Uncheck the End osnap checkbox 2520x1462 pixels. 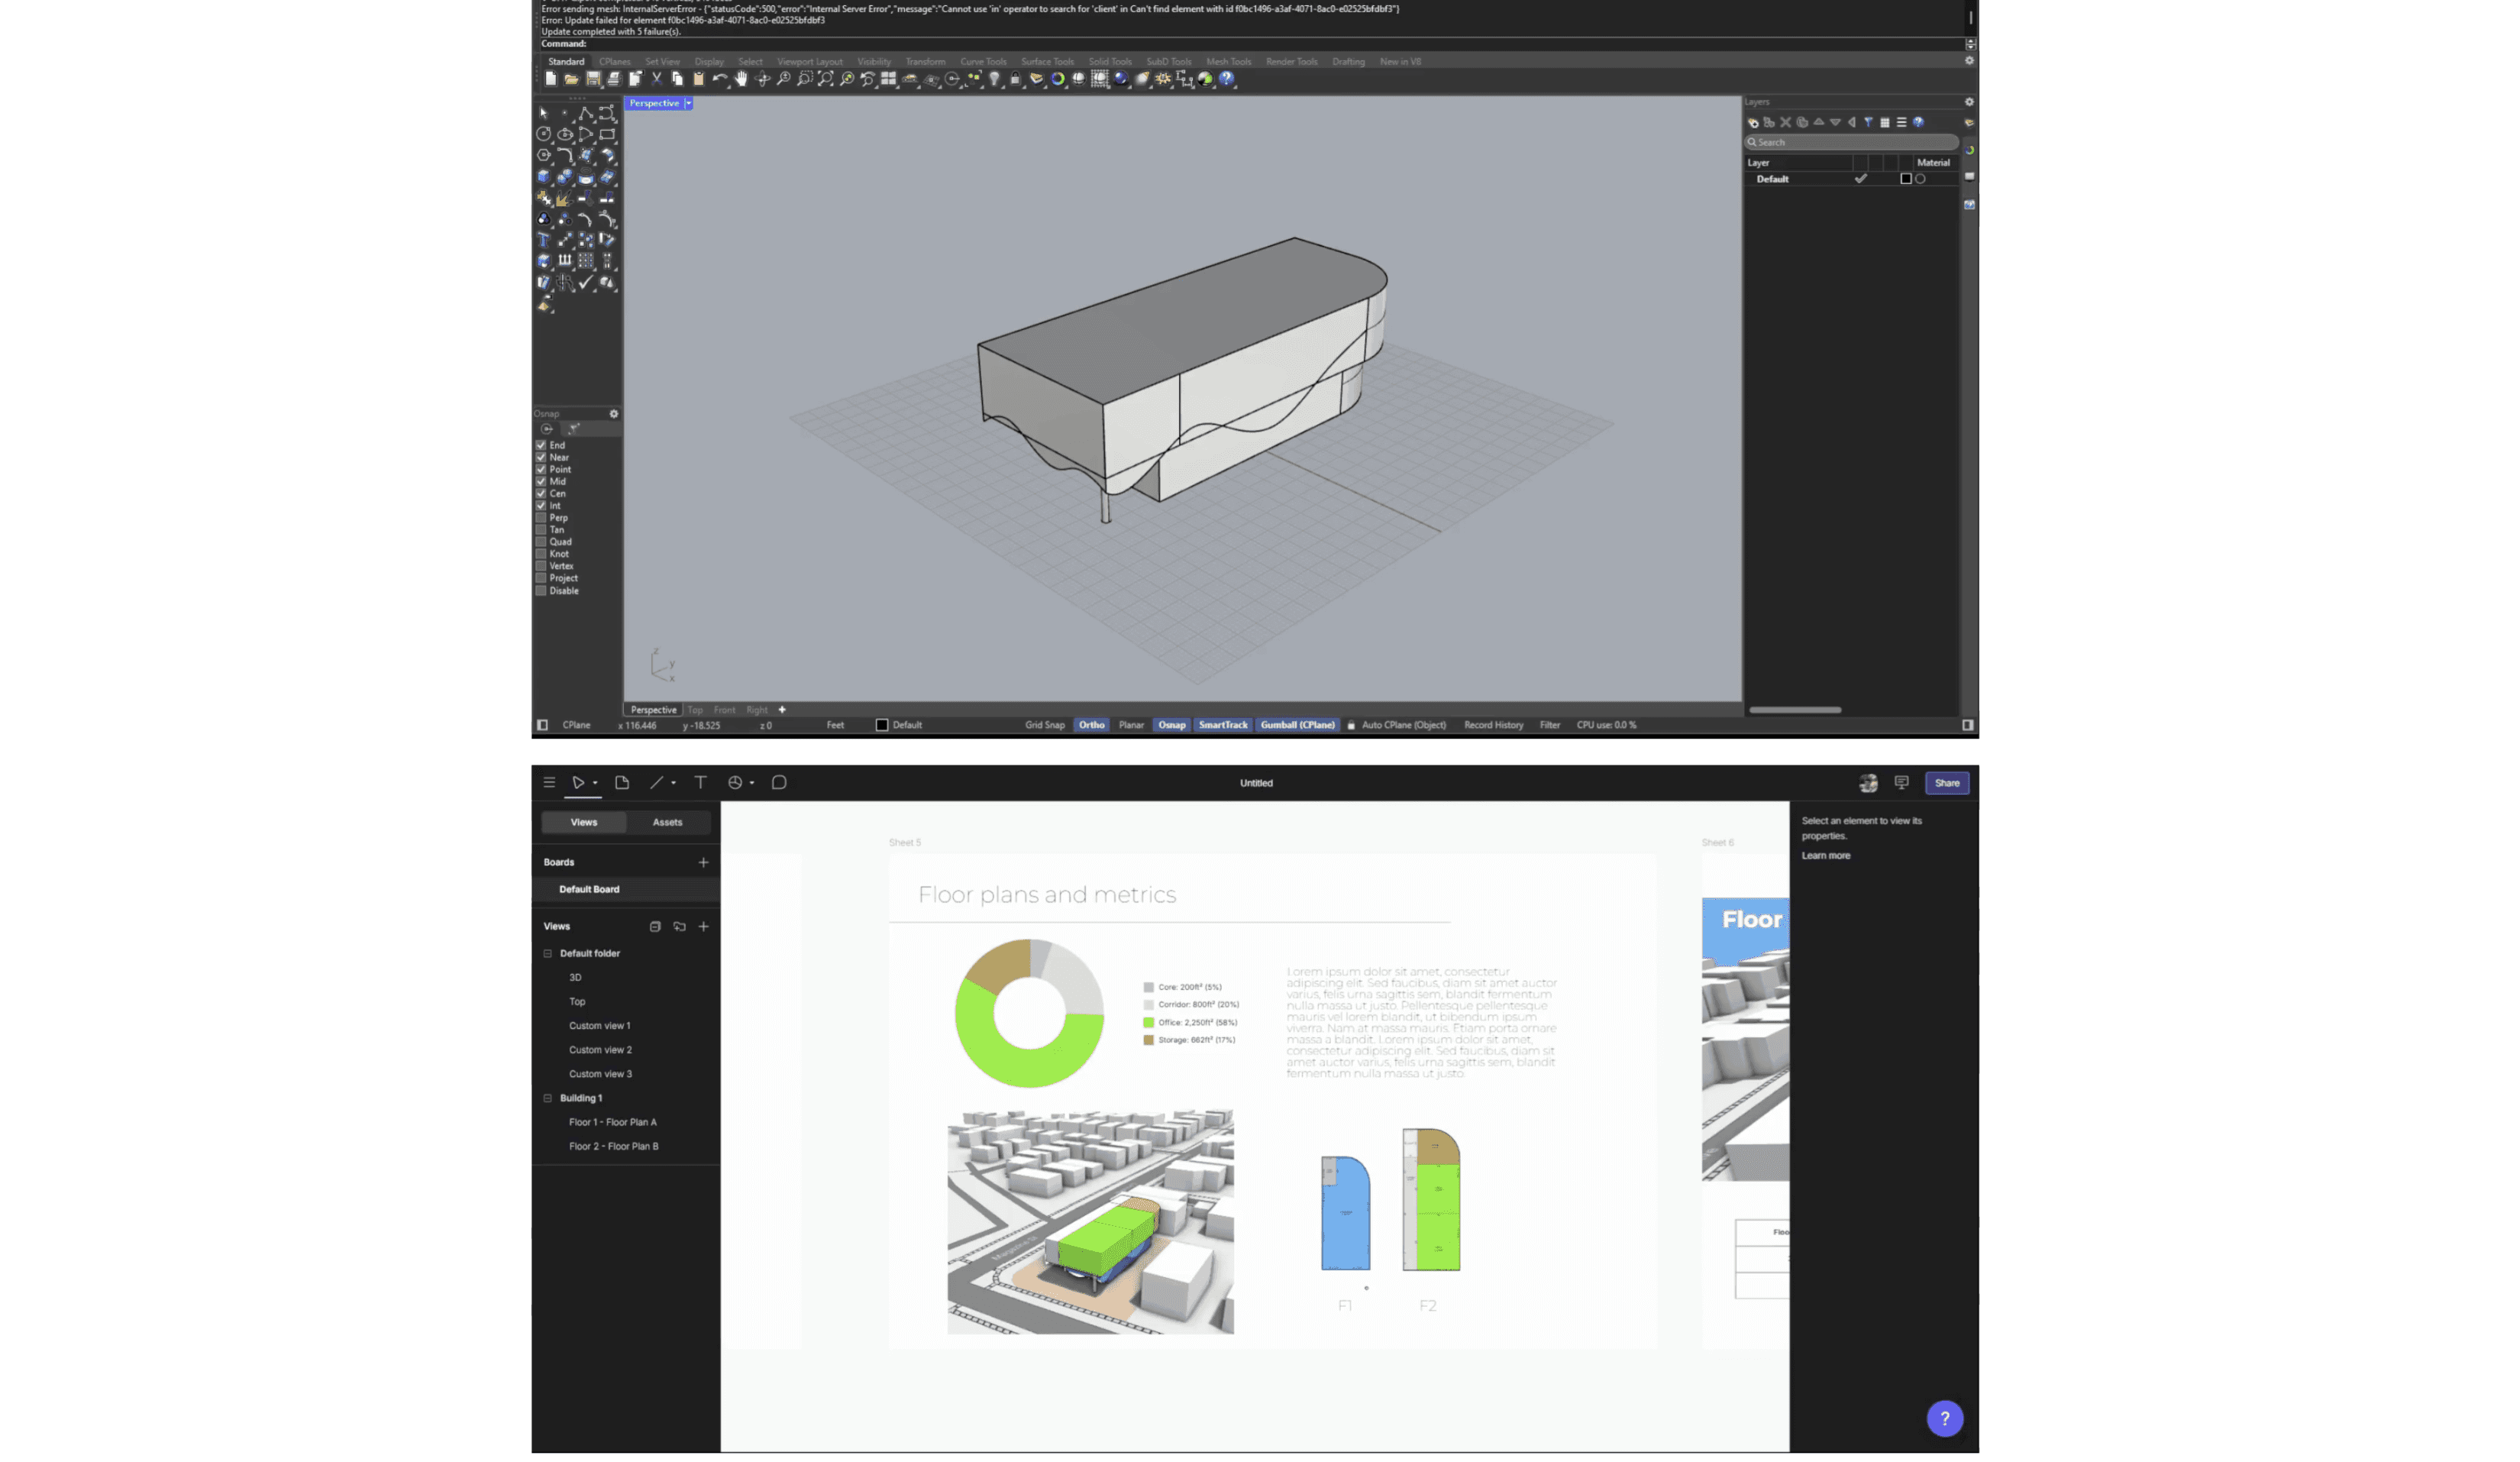coord(541,445)
